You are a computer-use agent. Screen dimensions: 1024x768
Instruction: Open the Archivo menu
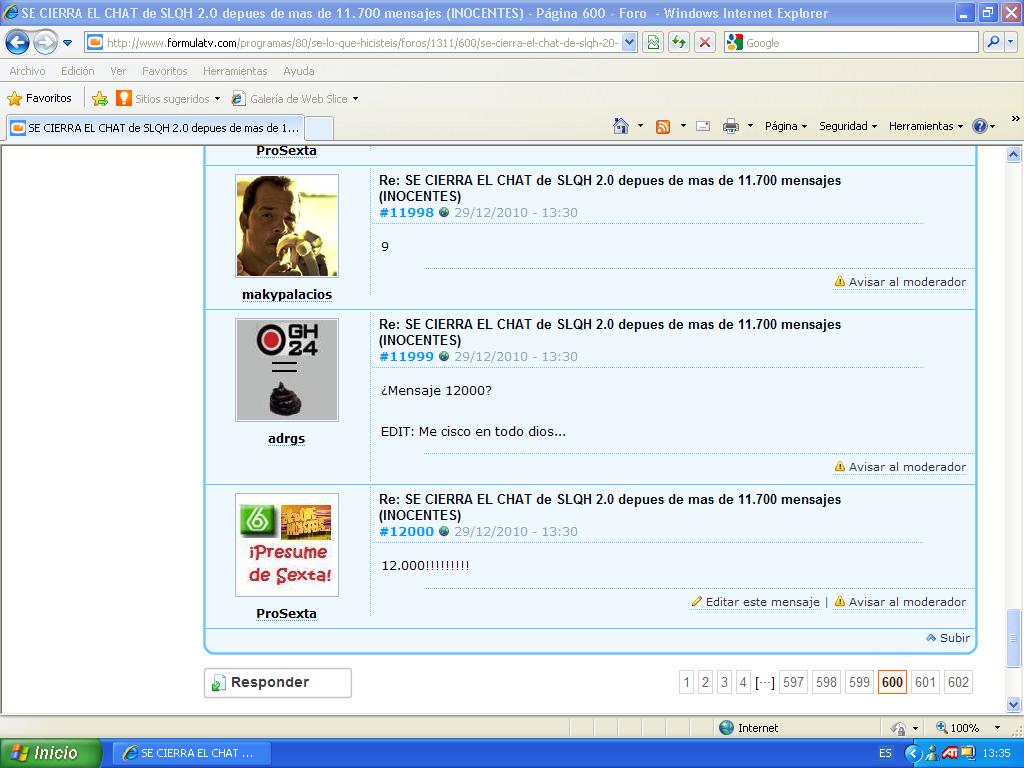[x=27, y=71]
